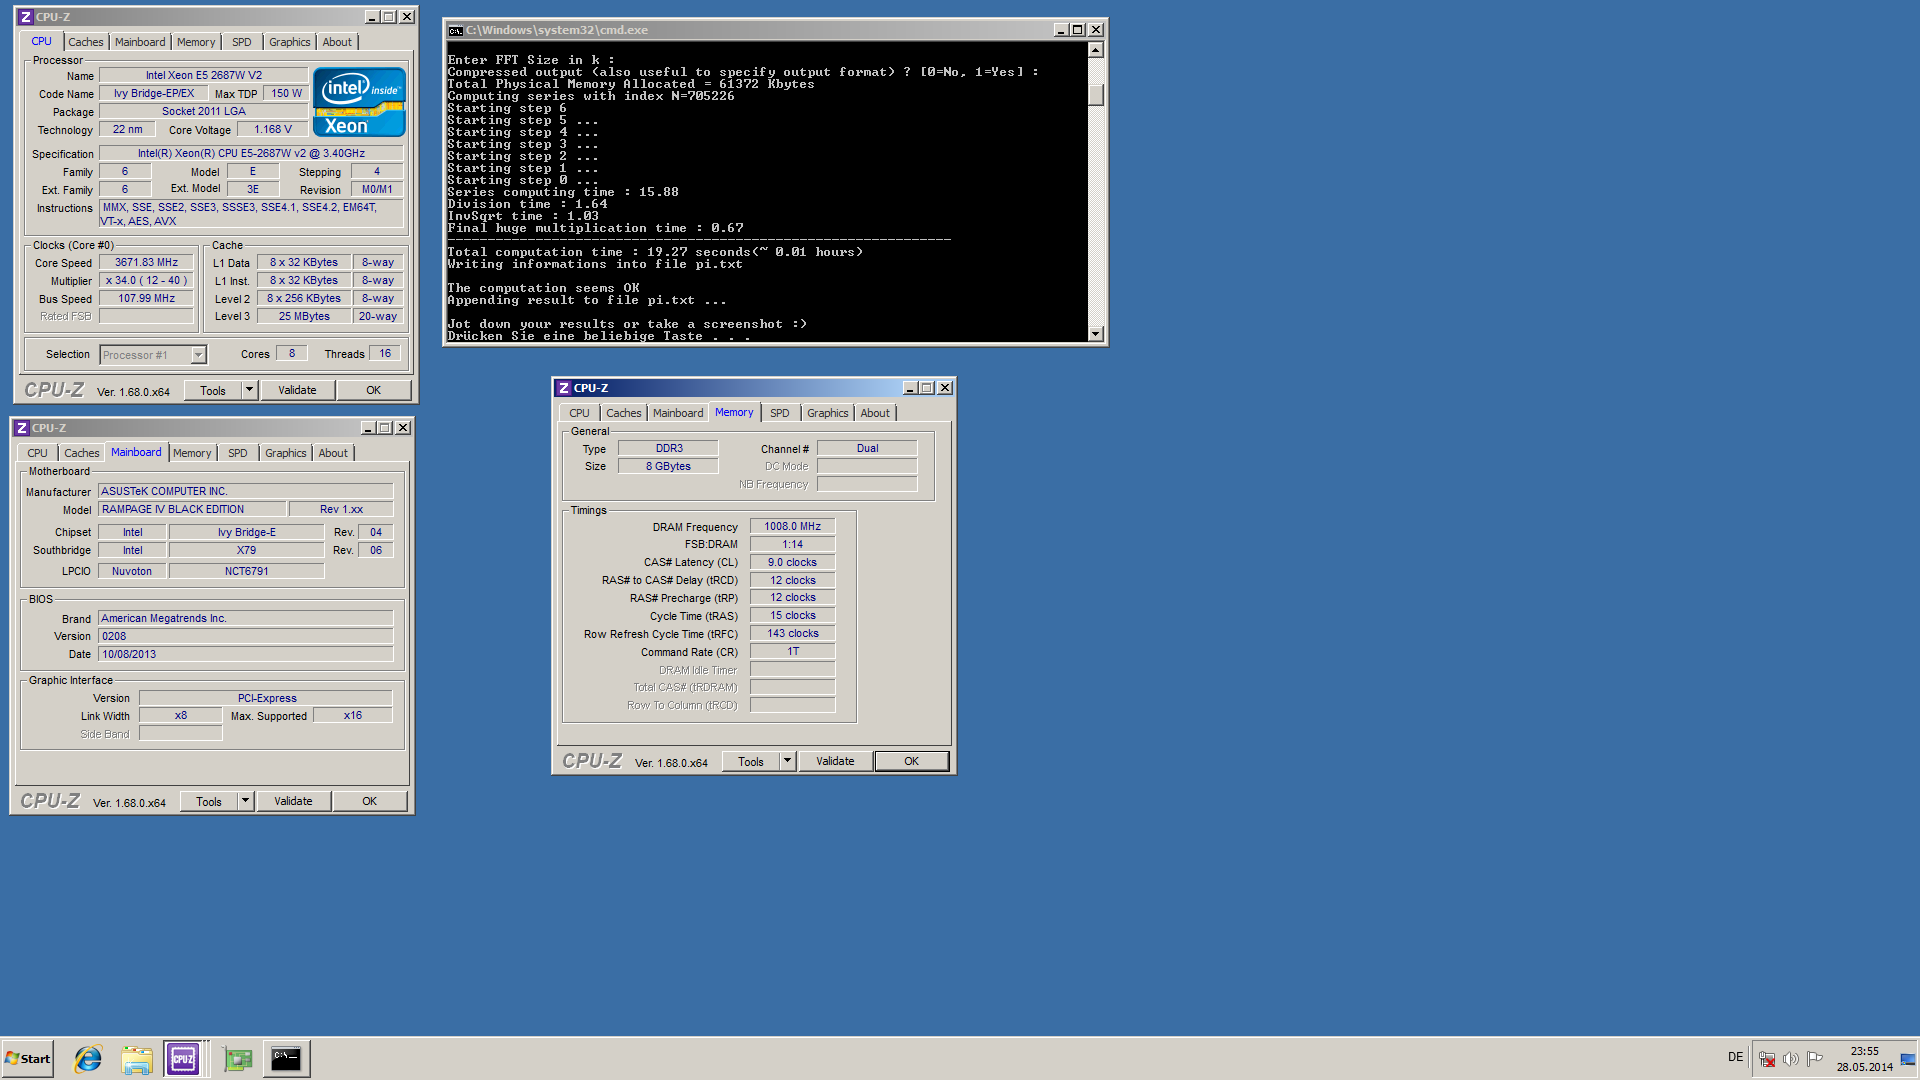The height and width of the screenshot is (1080, 1920).
Task: Click Validate in the Mainboard window
Action: 293,801
